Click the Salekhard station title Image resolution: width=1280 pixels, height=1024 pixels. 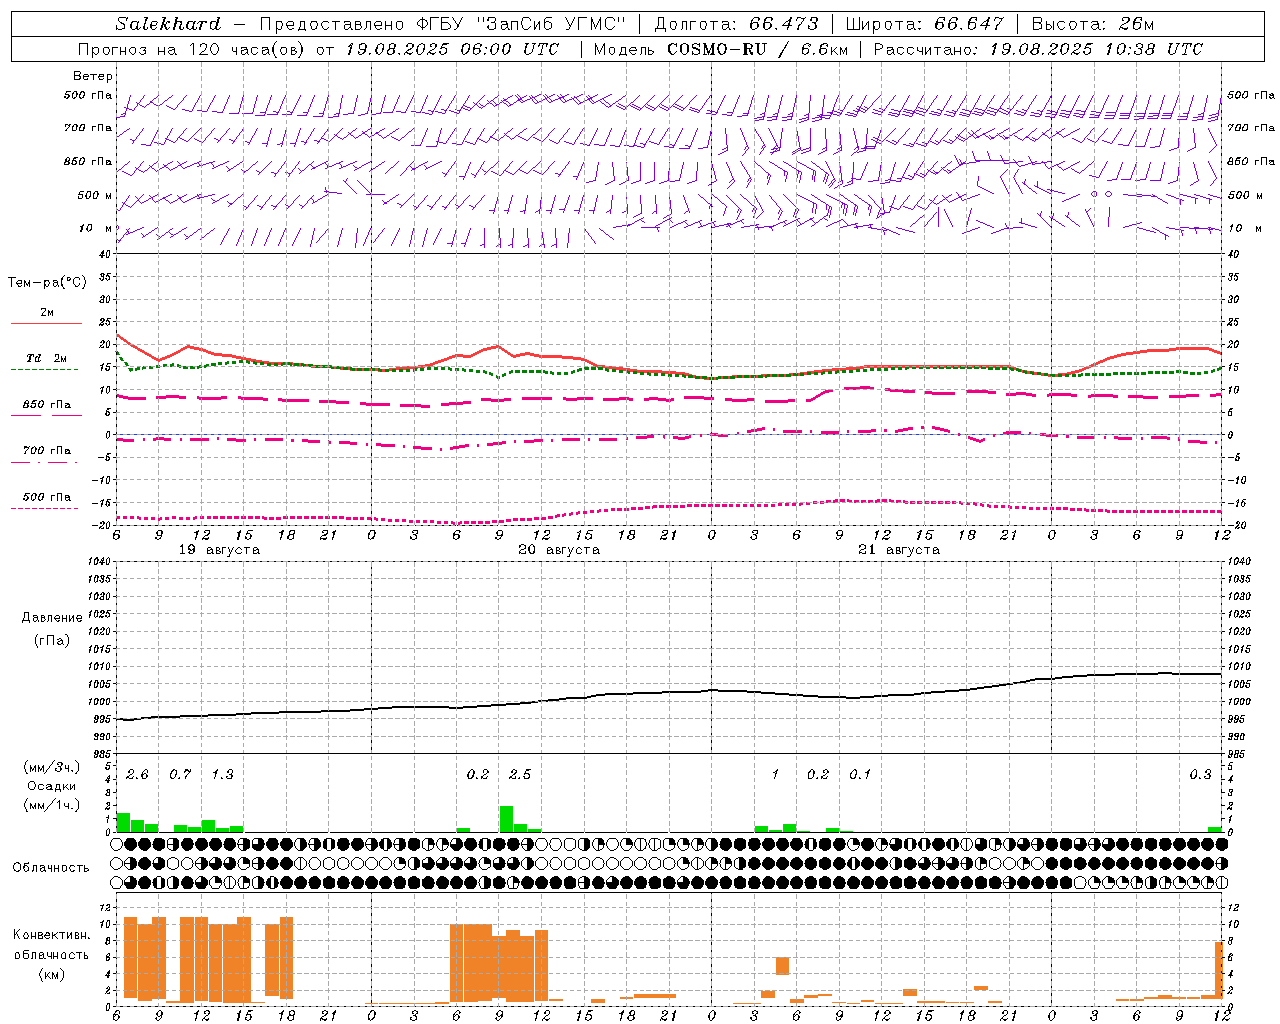pos(168,24)
